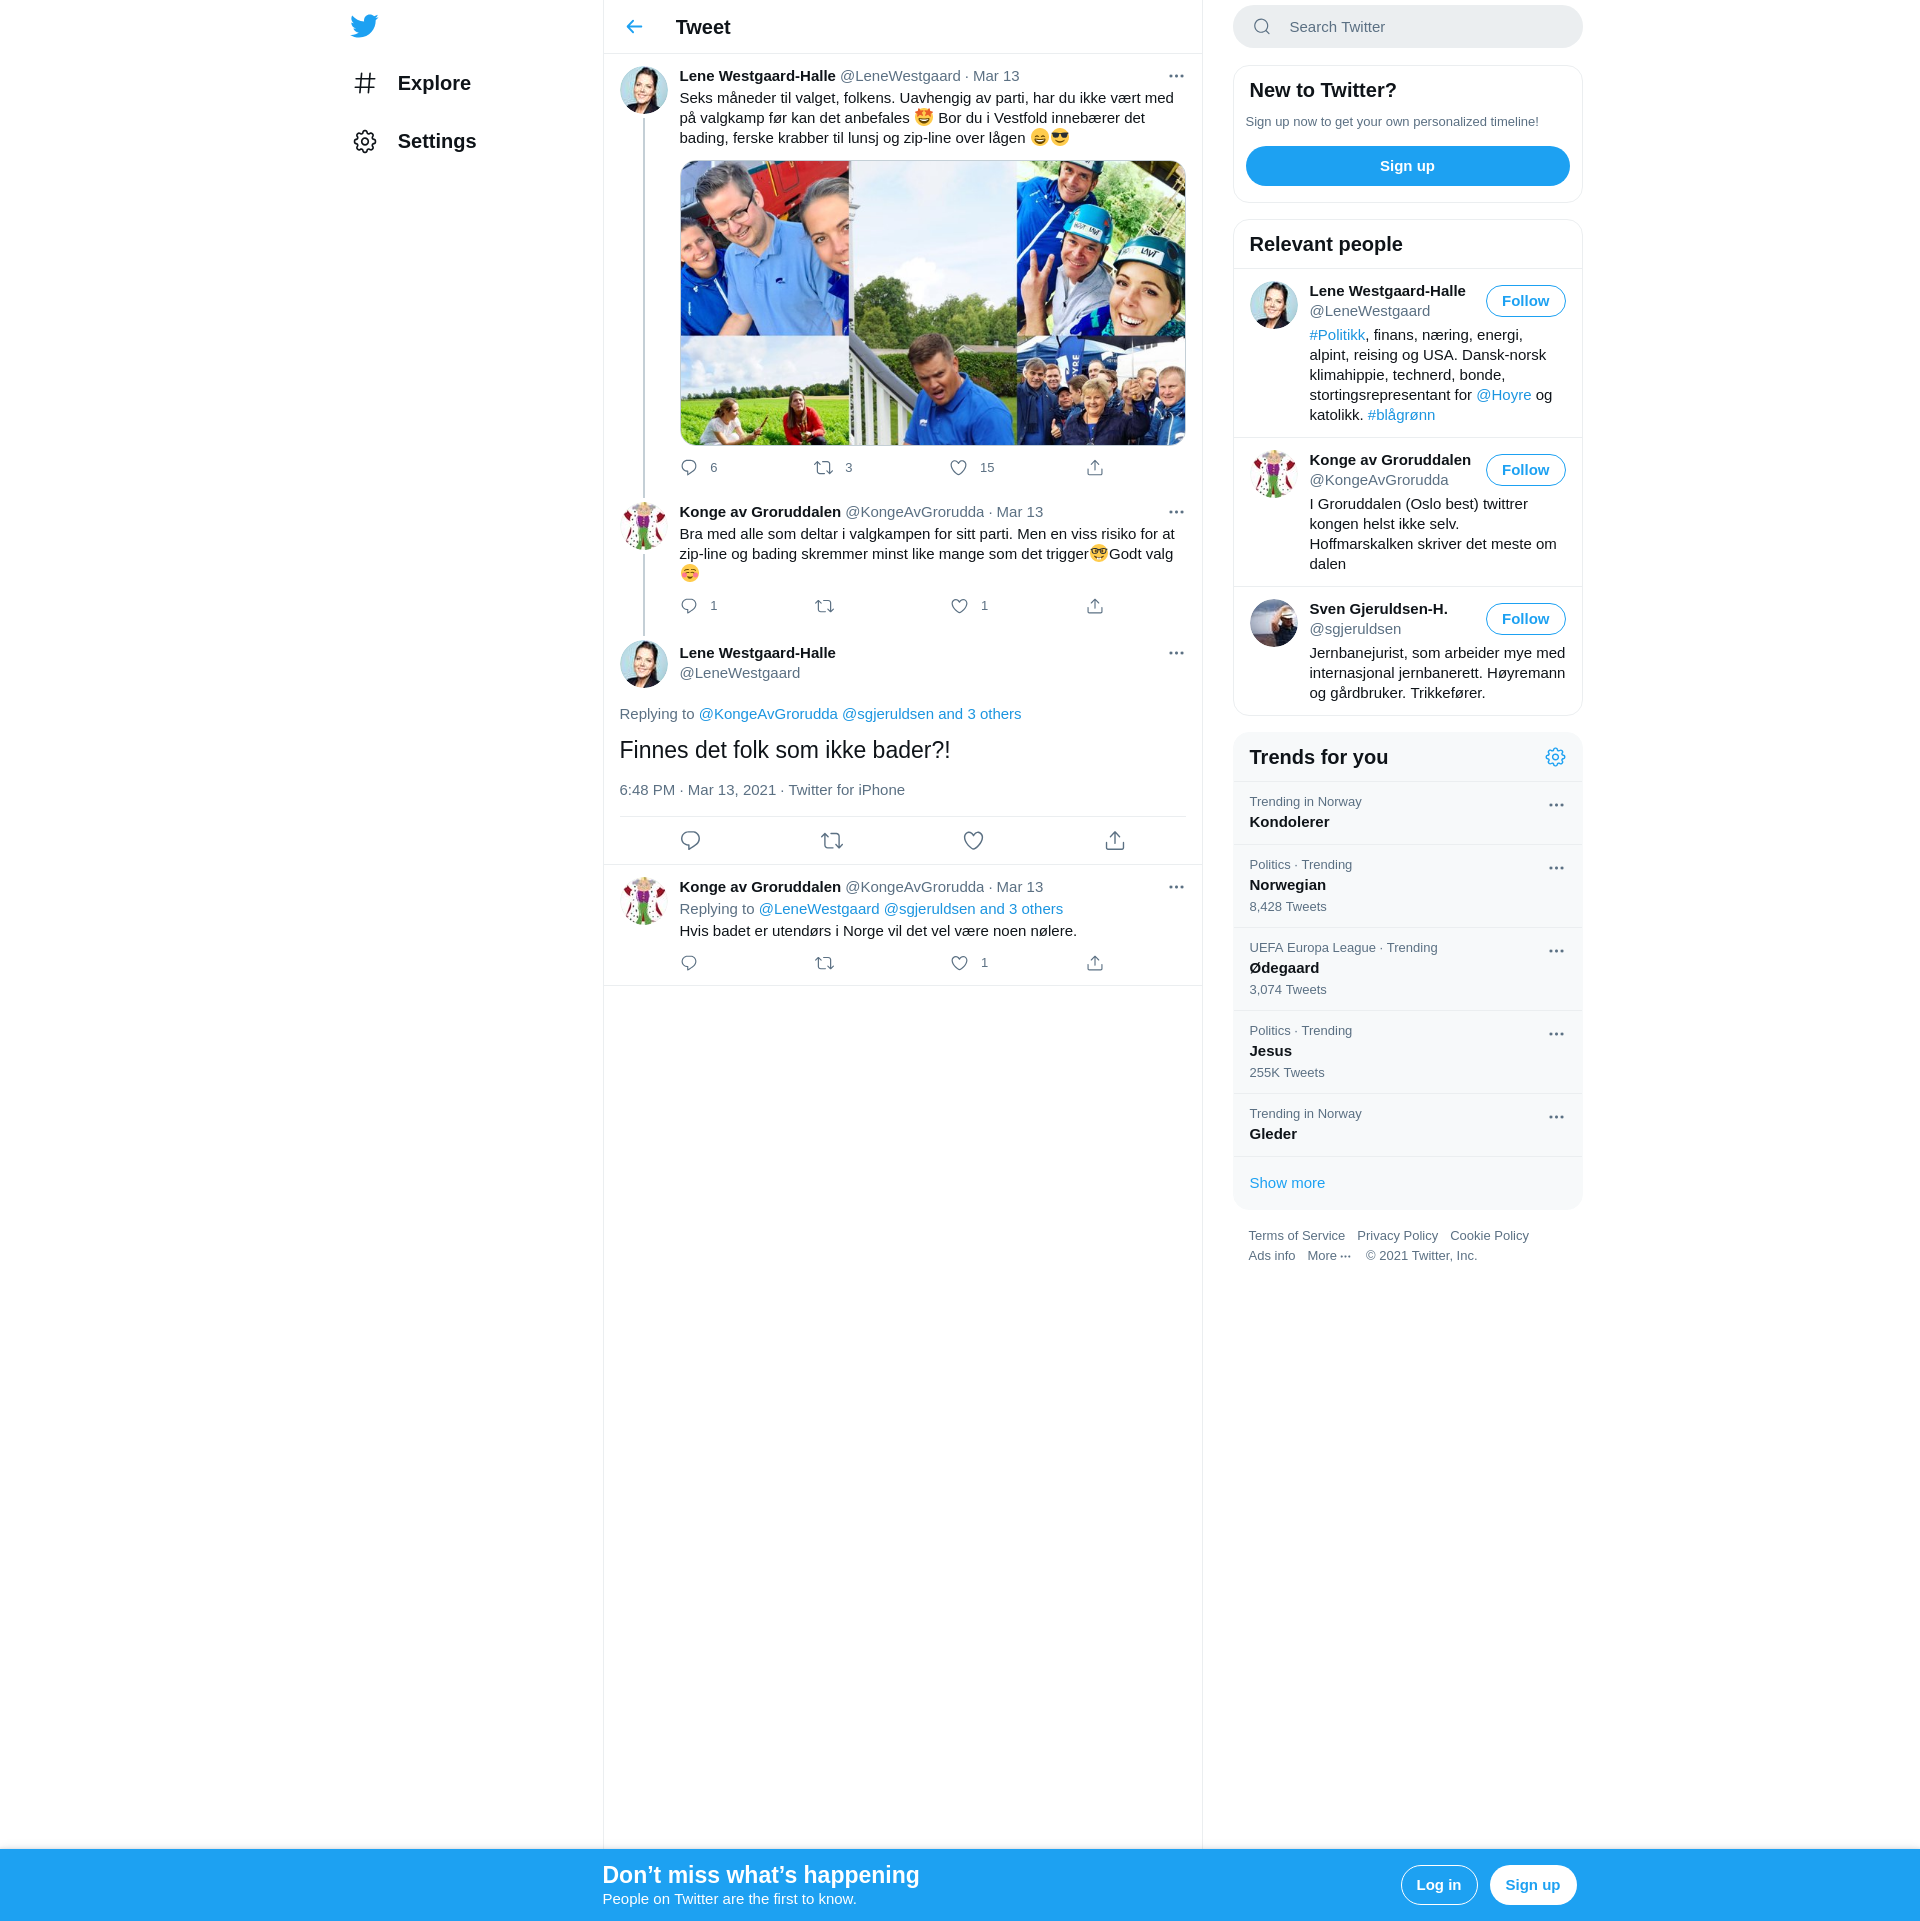Follow Konge av Groruddalen
The height and width of the screenshot is (1921, 1920).
coord(1525,470)
